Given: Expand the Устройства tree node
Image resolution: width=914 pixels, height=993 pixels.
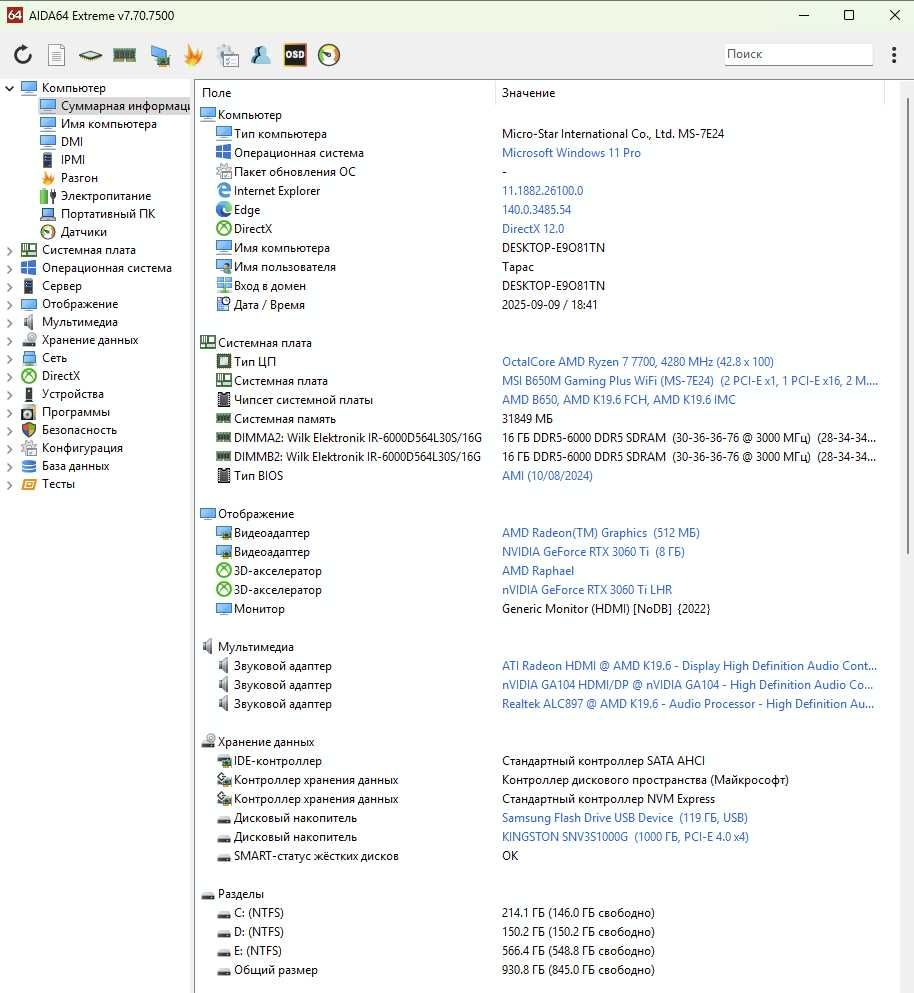Looking at the screenshot, I should (10, 394).
